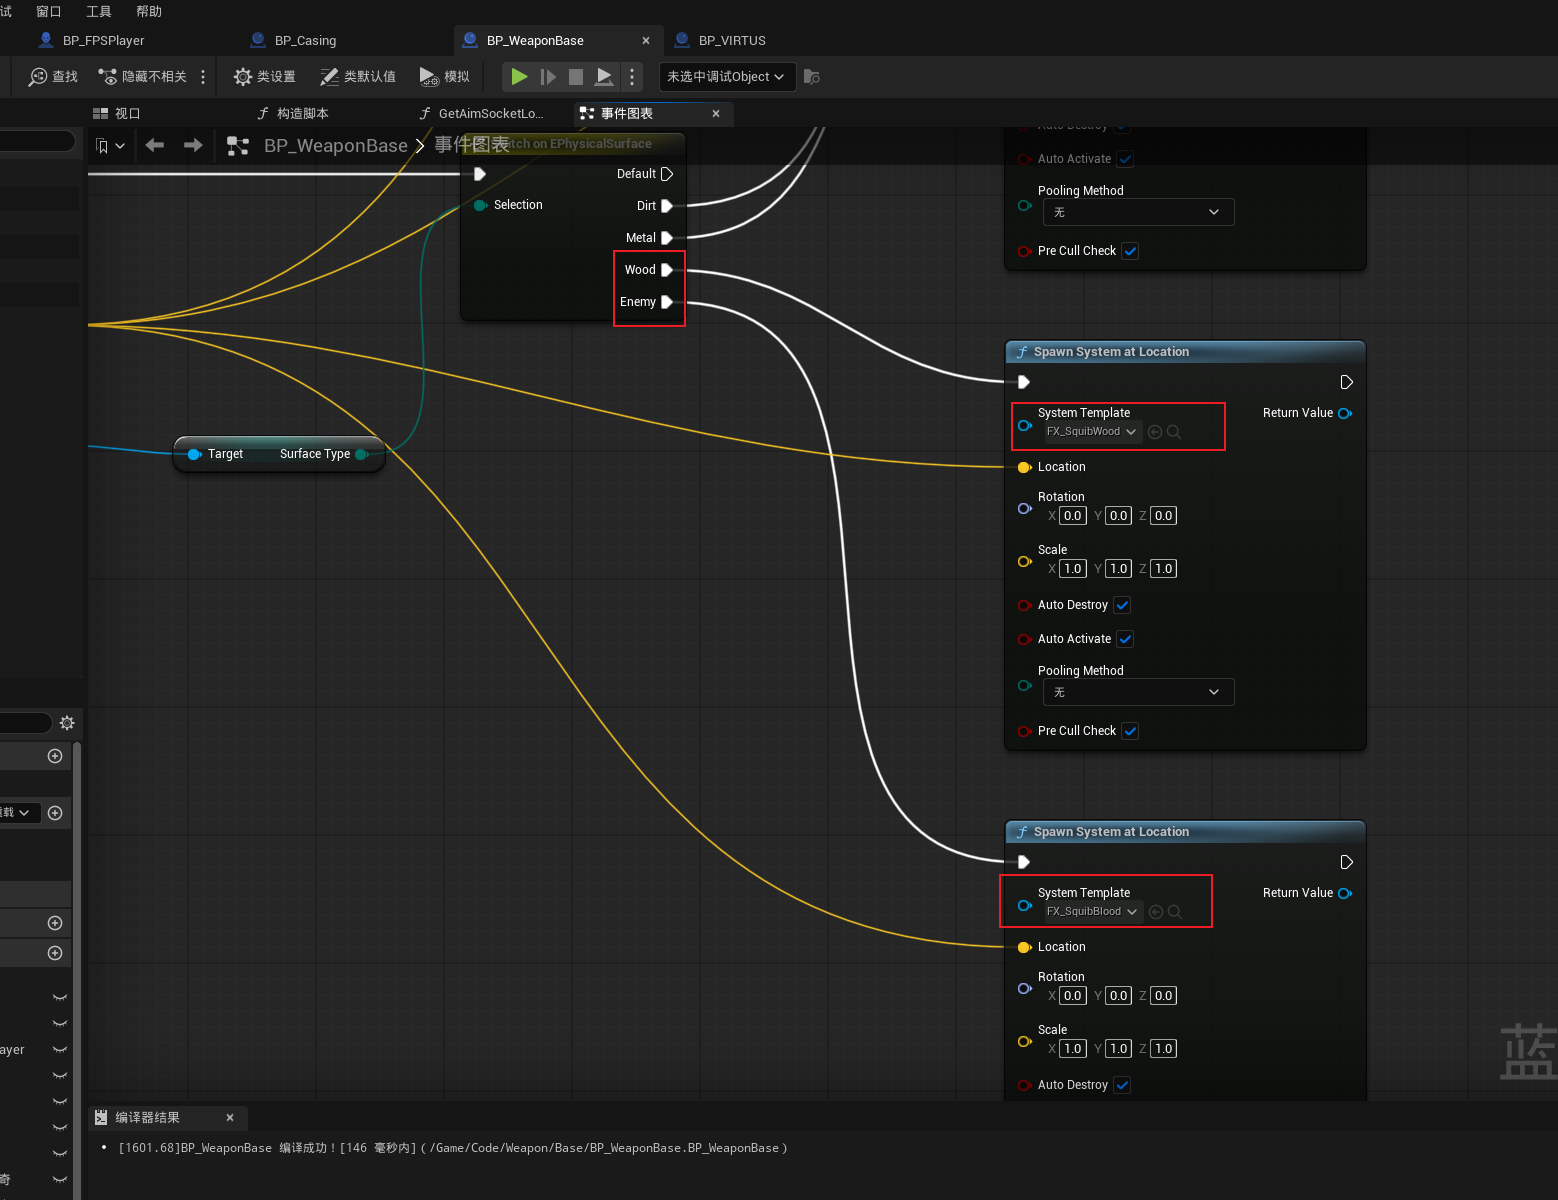The width and height of the screenshot is (1558, 1200).
Task: Use selected asset arrow beside FX_SquibBlood
Action: [x=1156, y=912]
